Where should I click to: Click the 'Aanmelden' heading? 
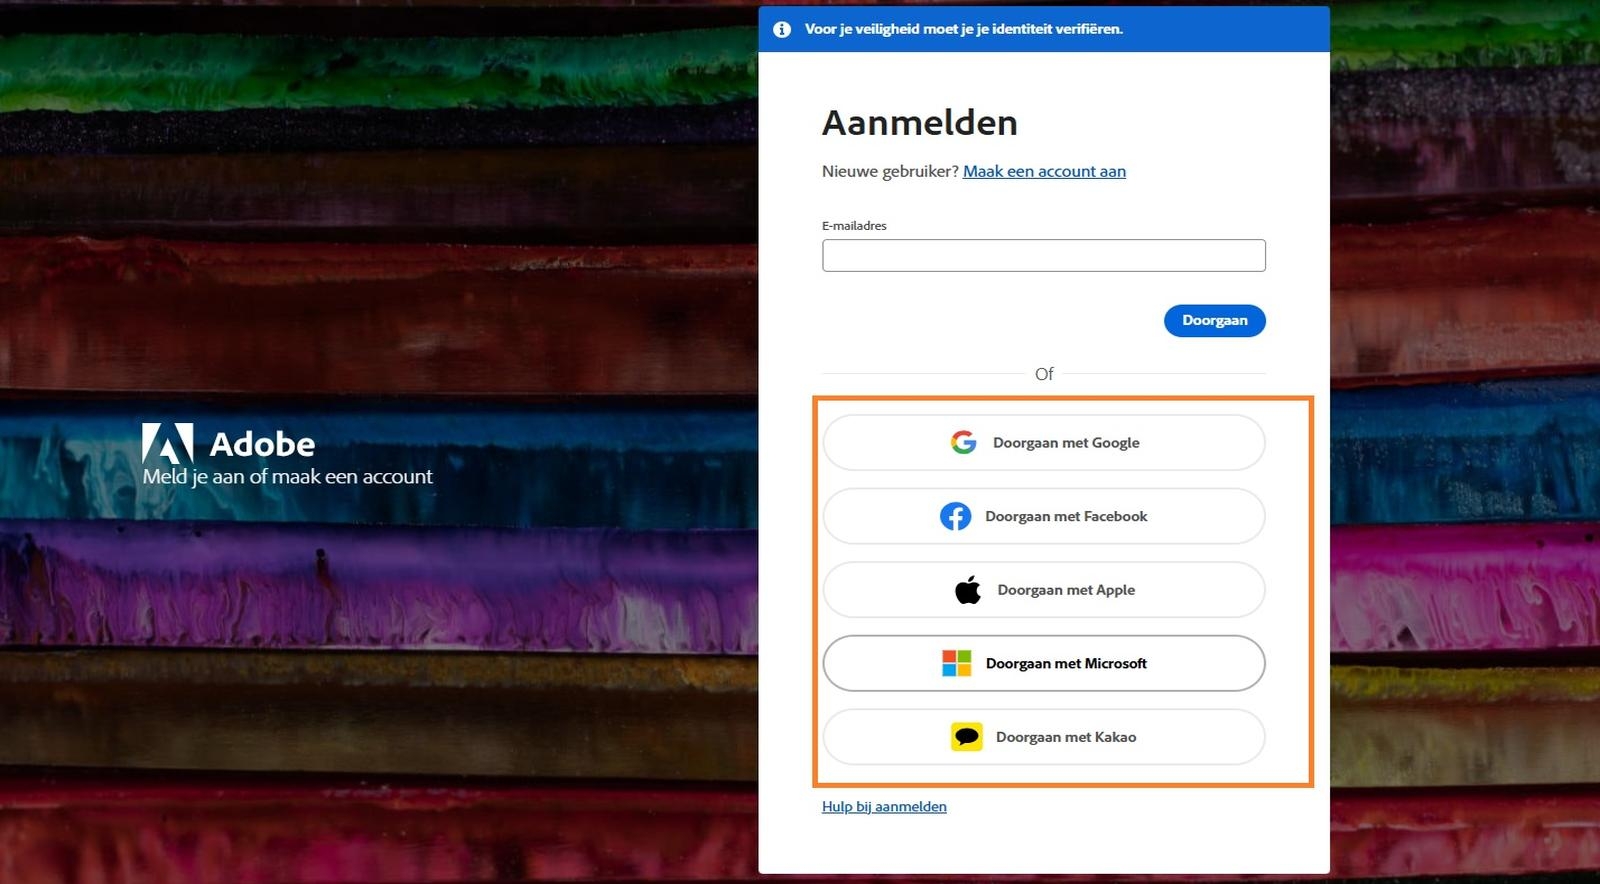click(x=920, y=122)
